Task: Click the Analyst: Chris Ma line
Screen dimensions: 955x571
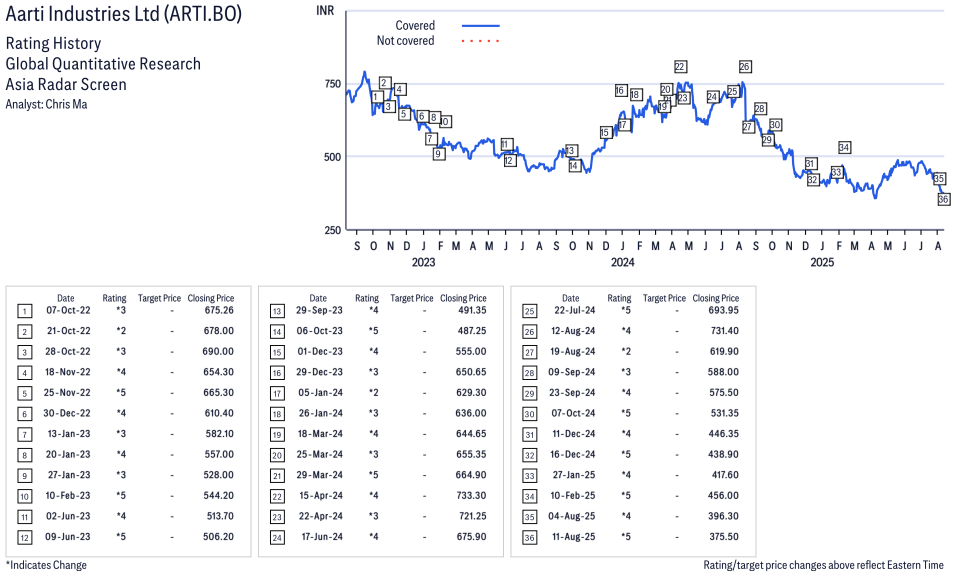Action: [46, 104]
